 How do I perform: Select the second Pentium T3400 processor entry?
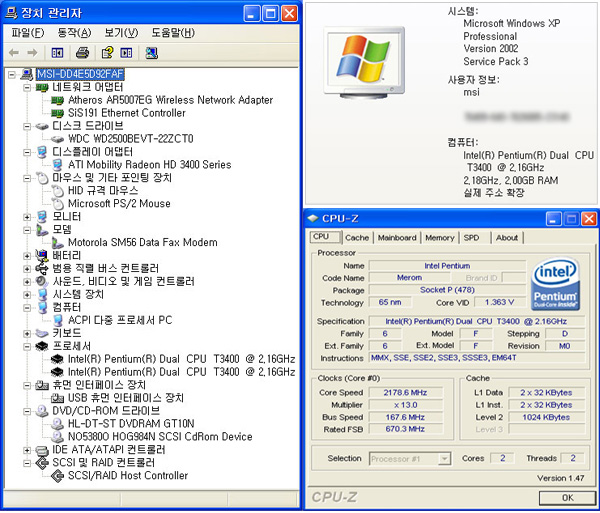[x=181, y=372]
